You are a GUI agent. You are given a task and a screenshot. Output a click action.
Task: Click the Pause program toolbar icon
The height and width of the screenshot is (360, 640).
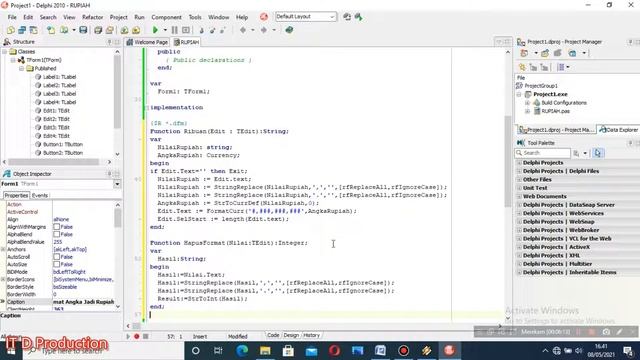(x=175, y=30)
